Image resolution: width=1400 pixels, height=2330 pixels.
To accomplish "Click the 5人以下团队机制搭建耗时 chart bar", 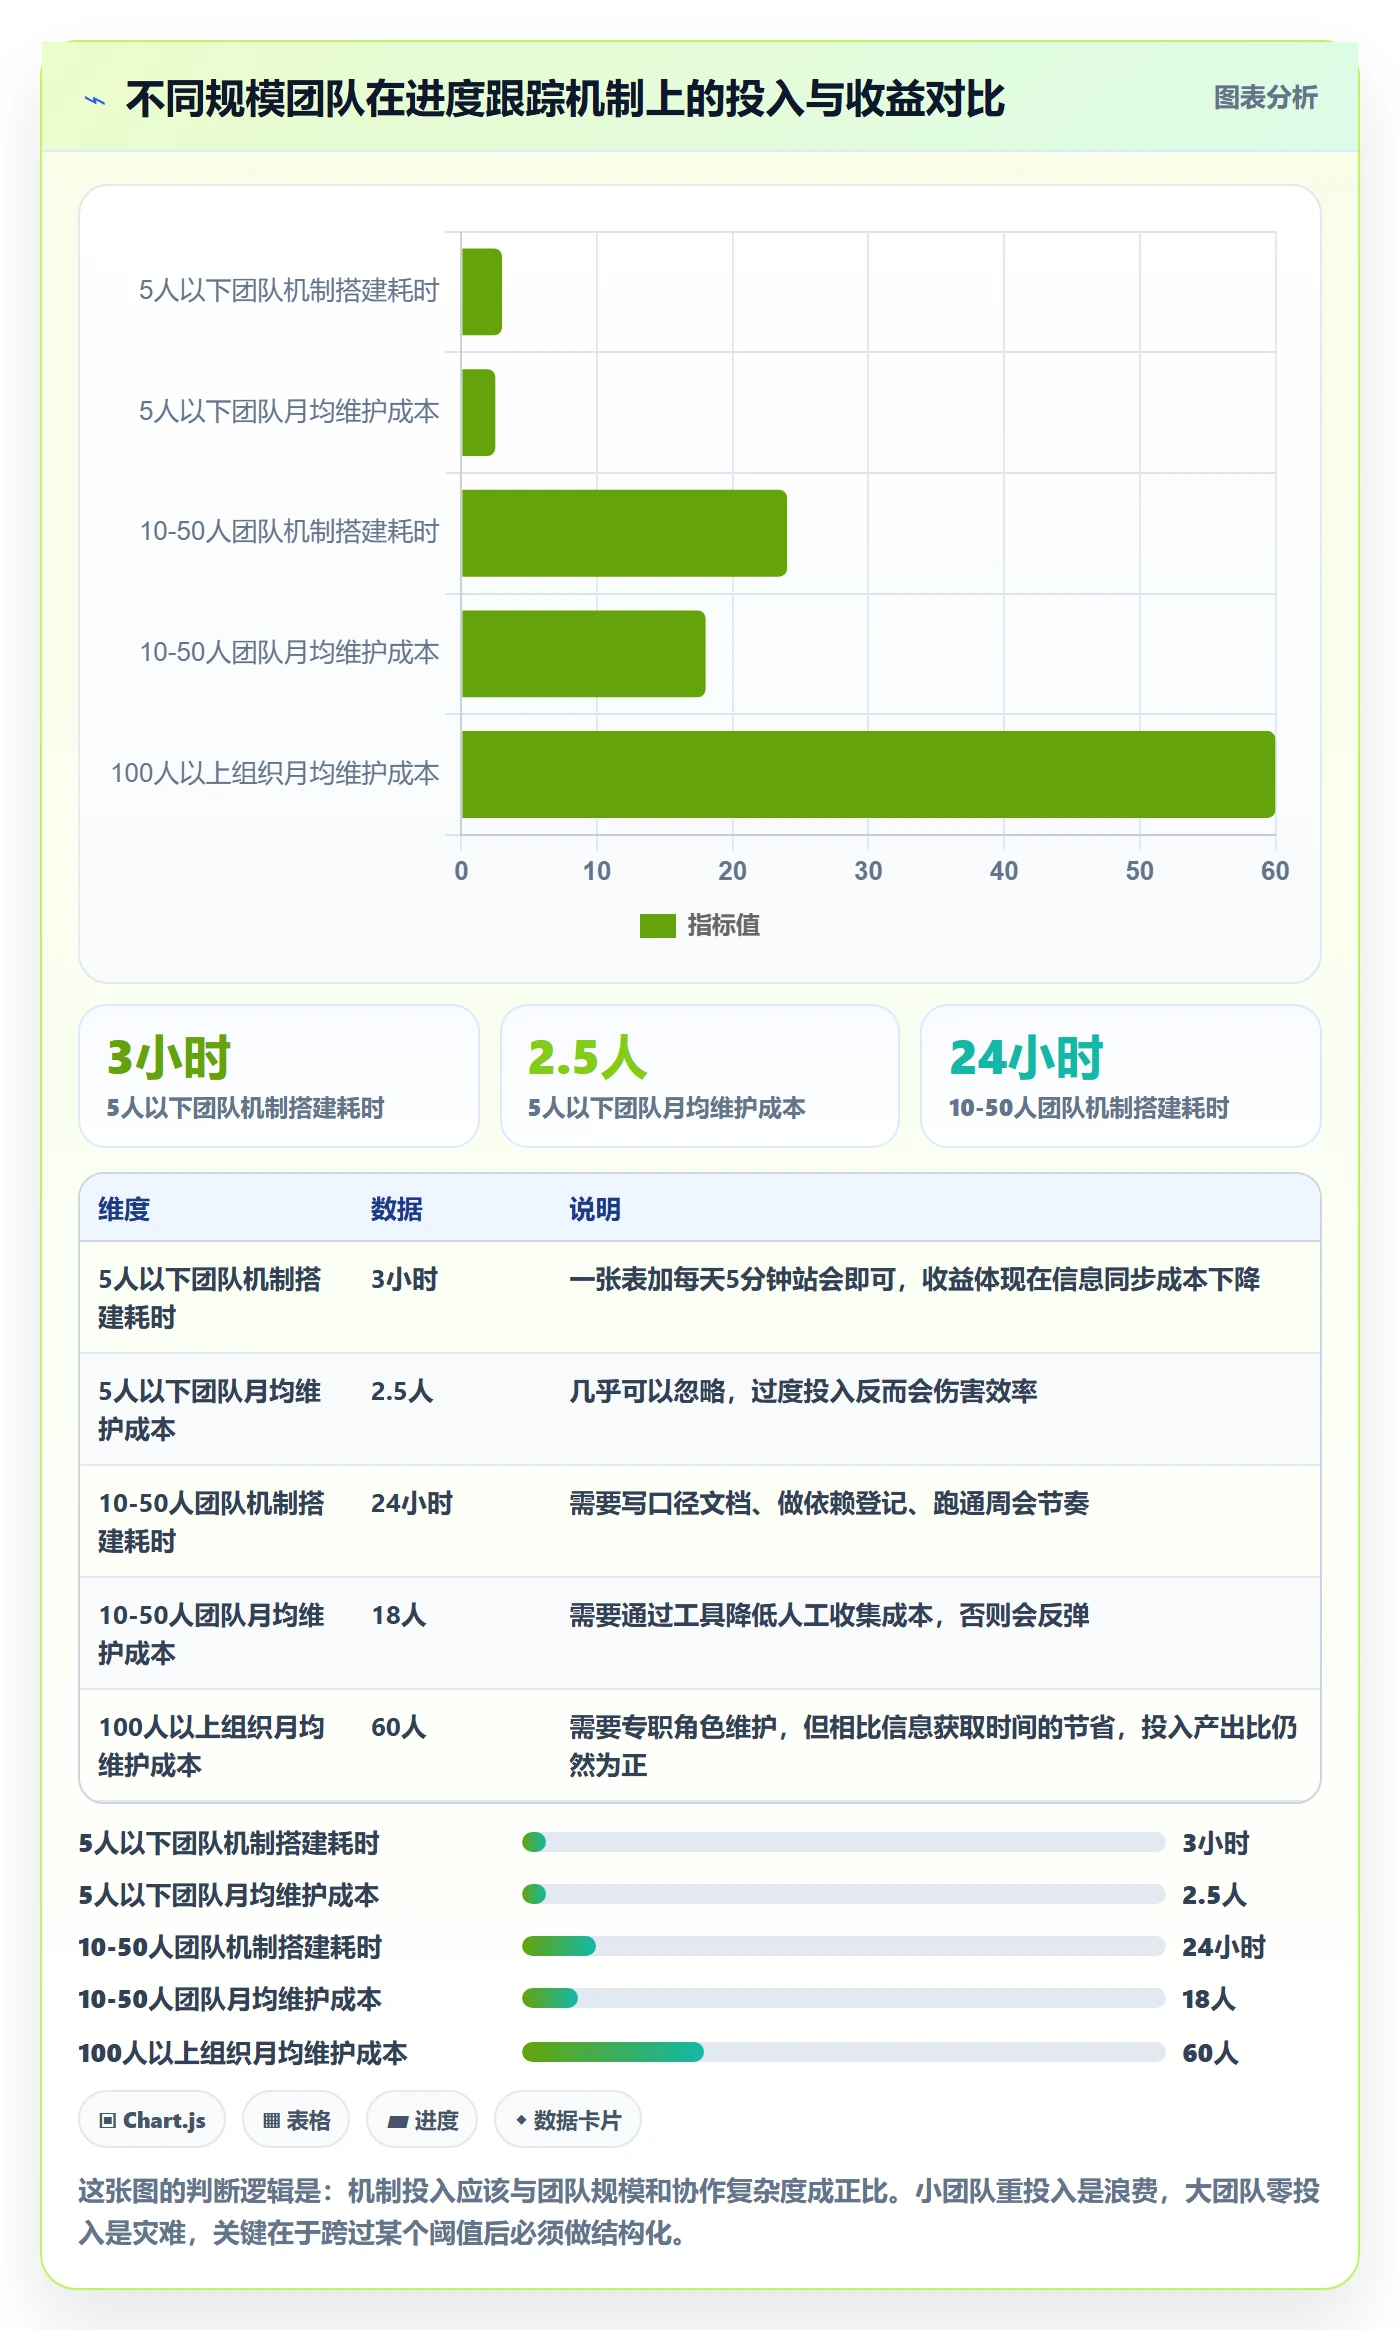I will coord(481,292).
